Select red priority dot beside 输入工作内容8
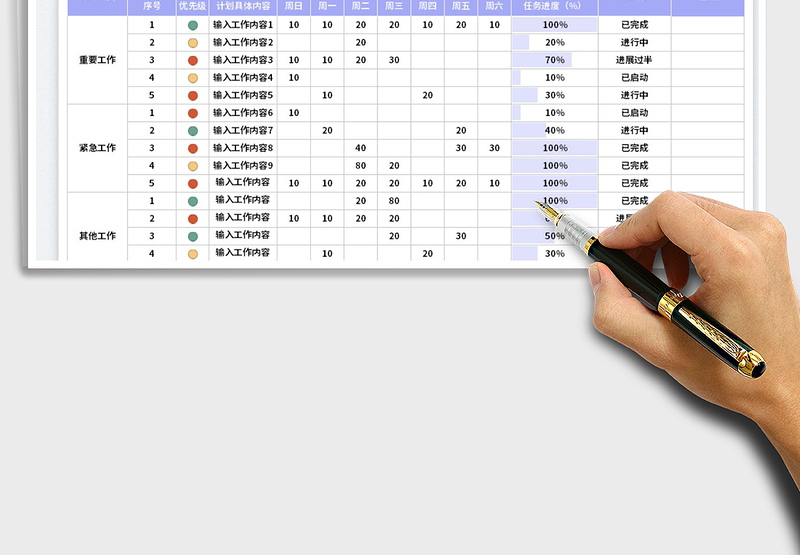 (x=193, y=148)
